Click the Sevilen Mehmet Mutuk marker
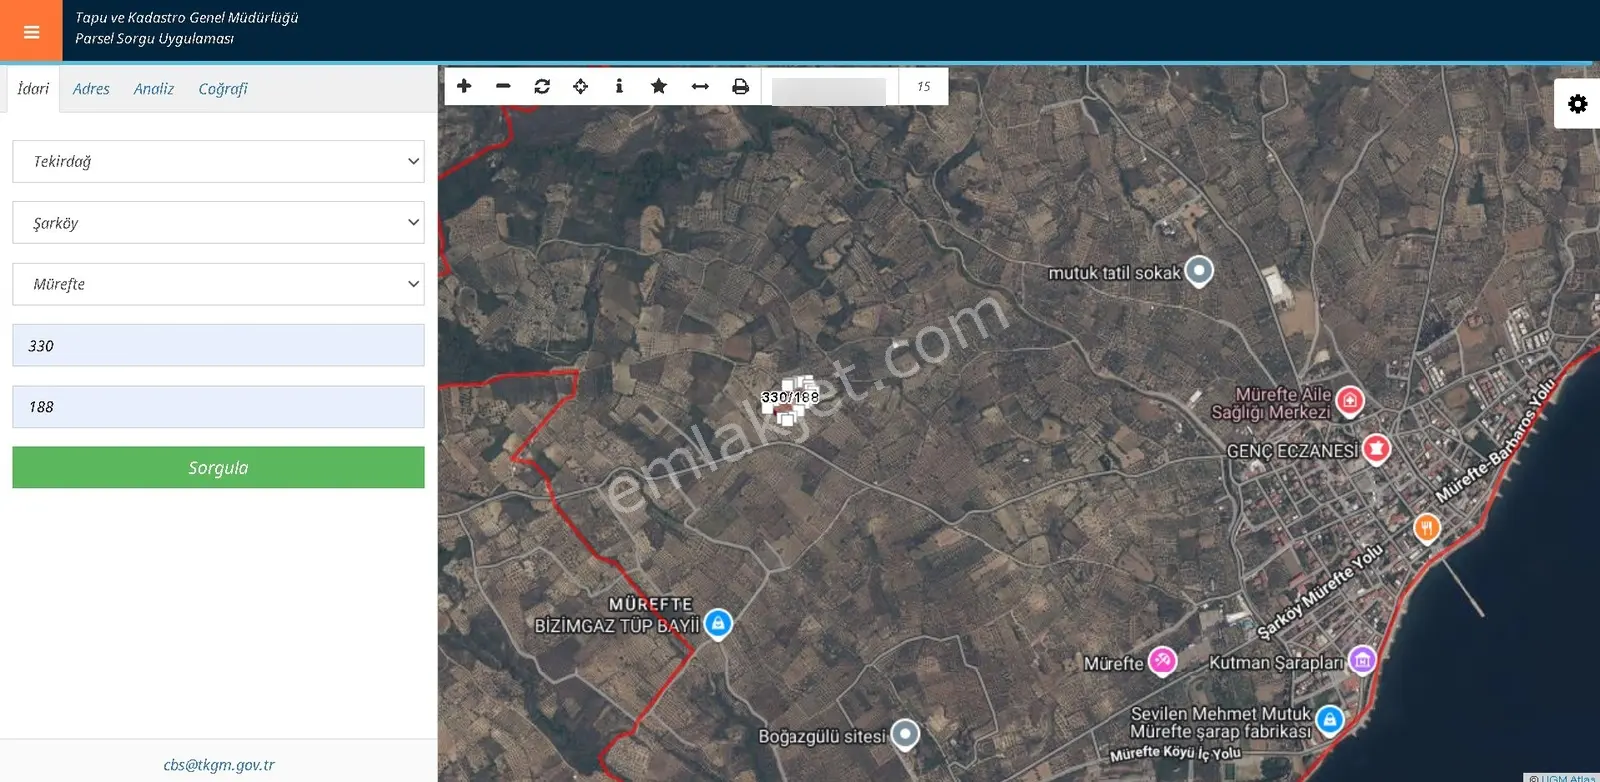The width and height of the screenshot is (1600, 782). [1329, 718]
